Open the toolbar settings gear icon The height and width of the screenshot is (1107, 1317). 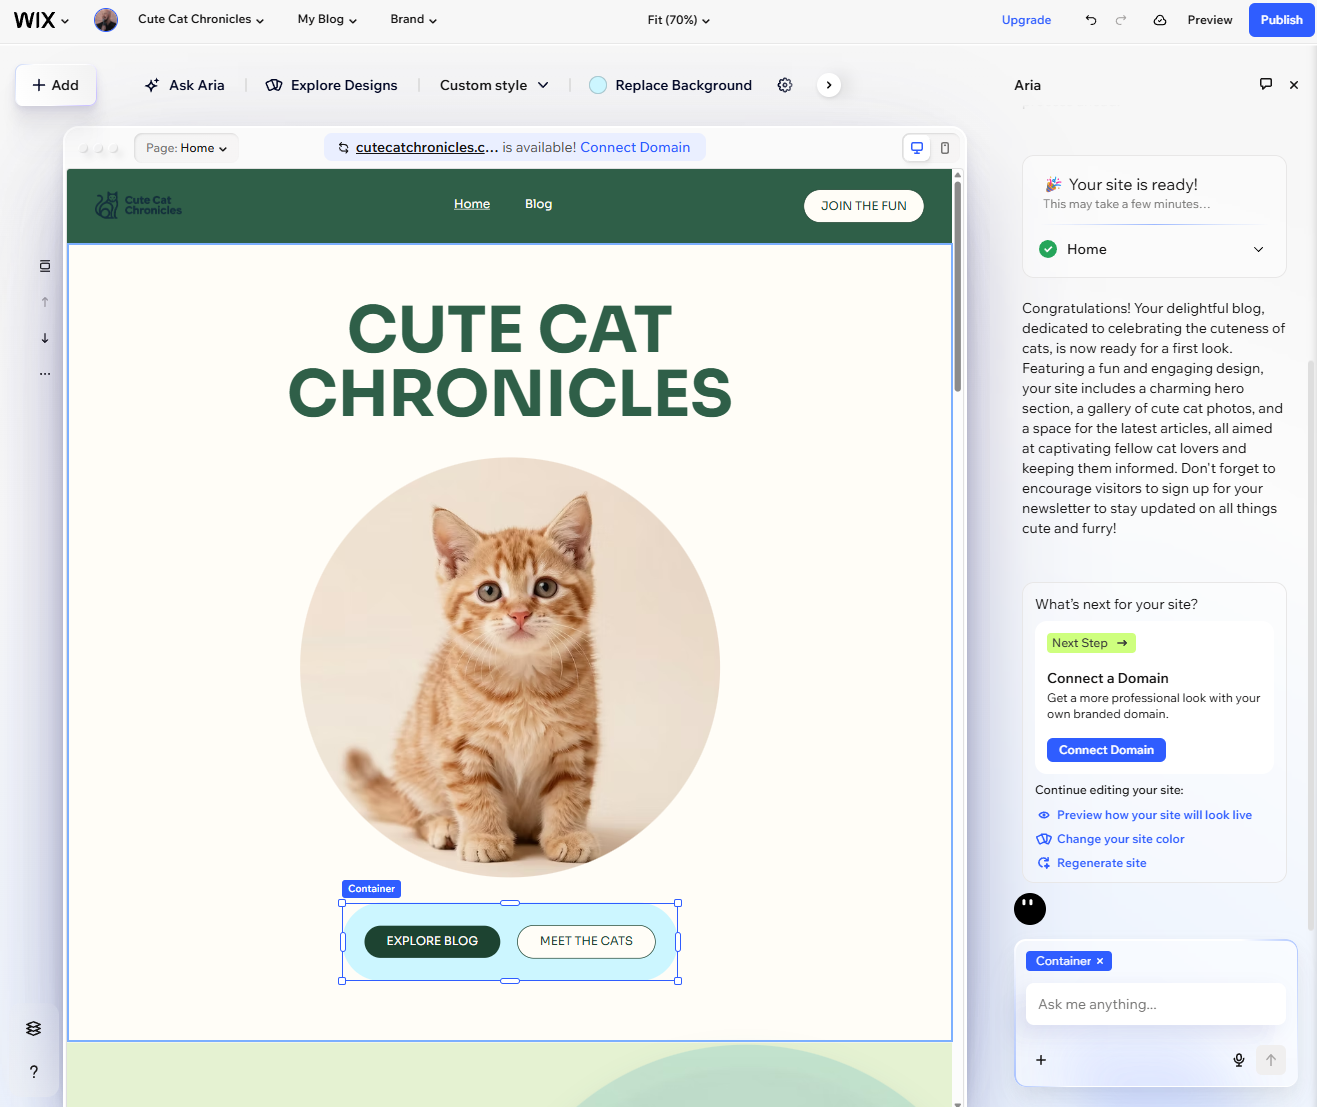[784, 85]
